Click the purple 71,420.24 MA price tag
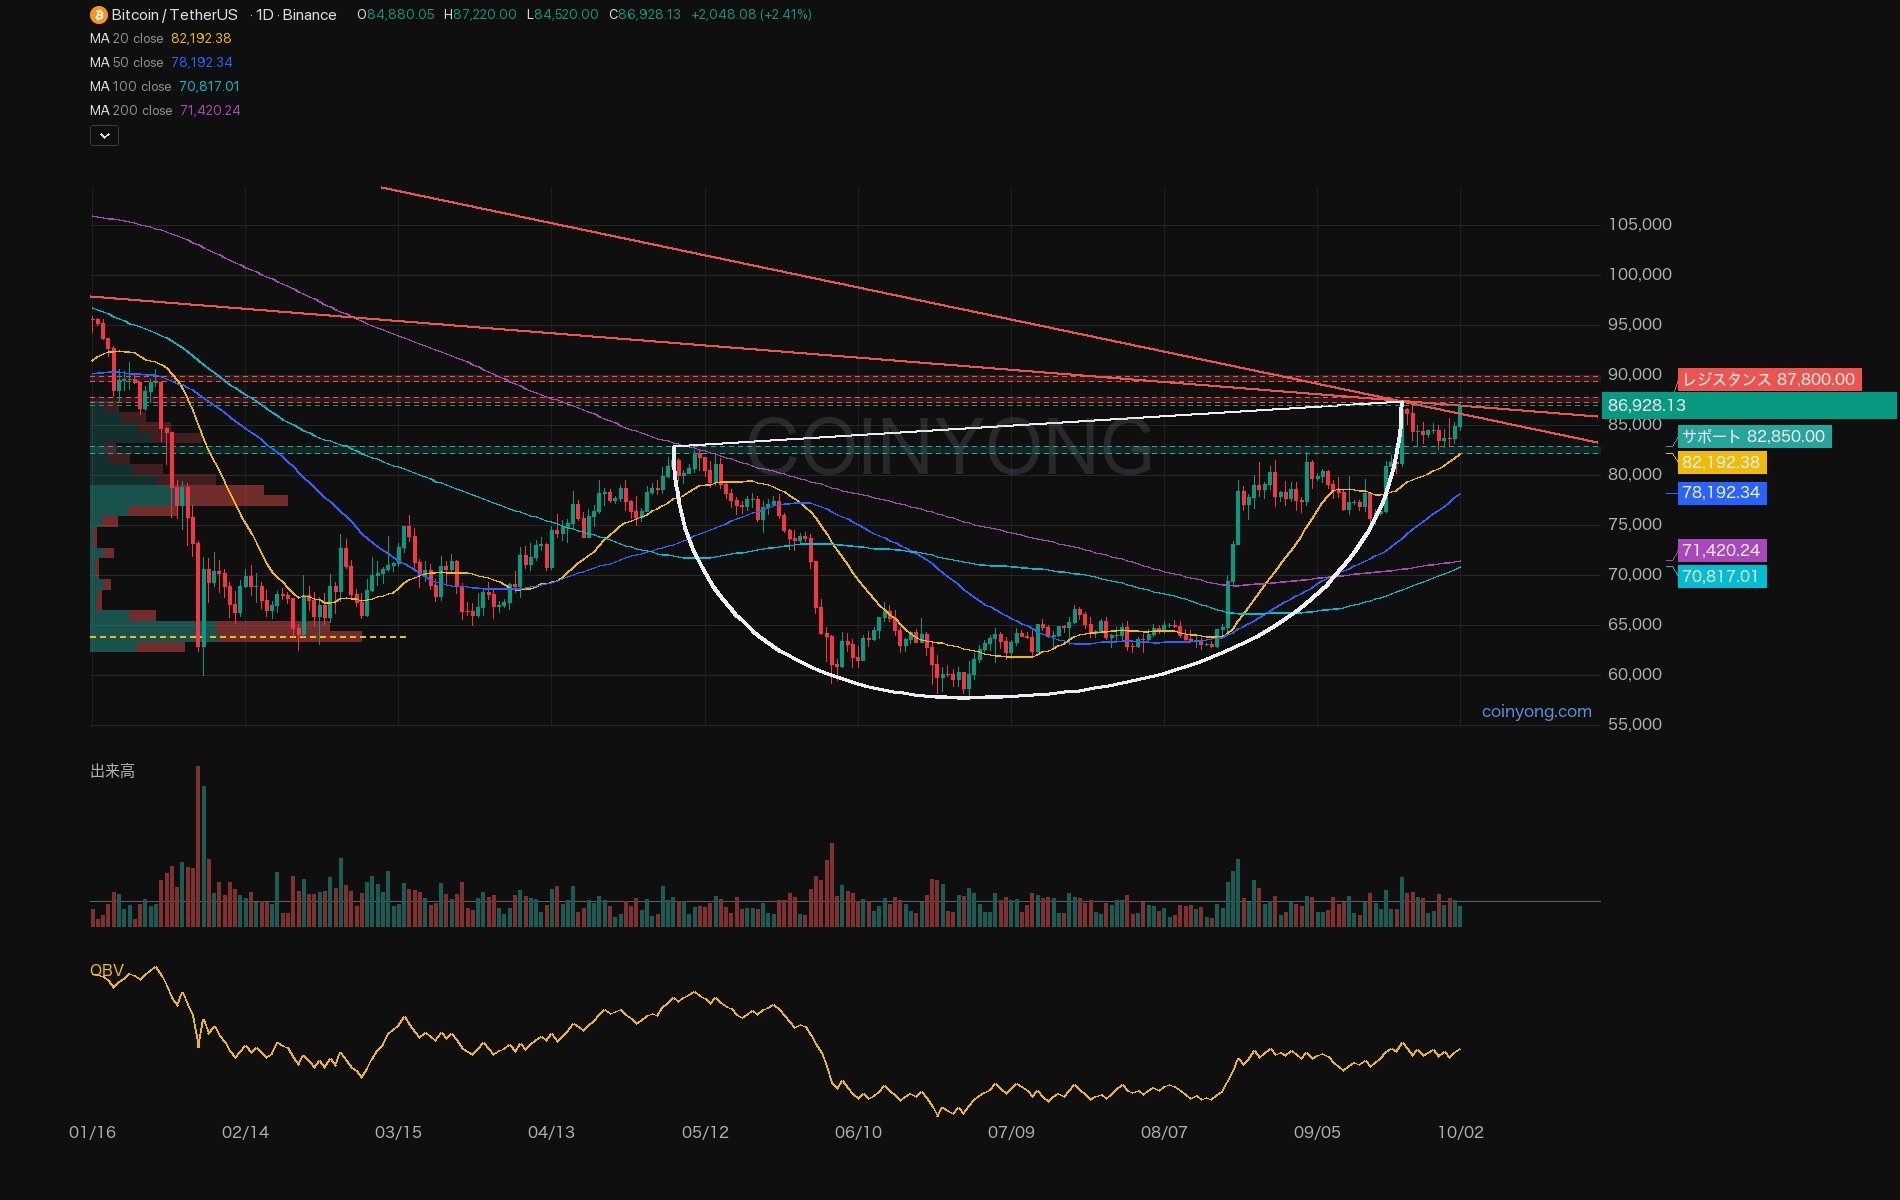Screen dimensions: 1900x1200 (1721, 550)
